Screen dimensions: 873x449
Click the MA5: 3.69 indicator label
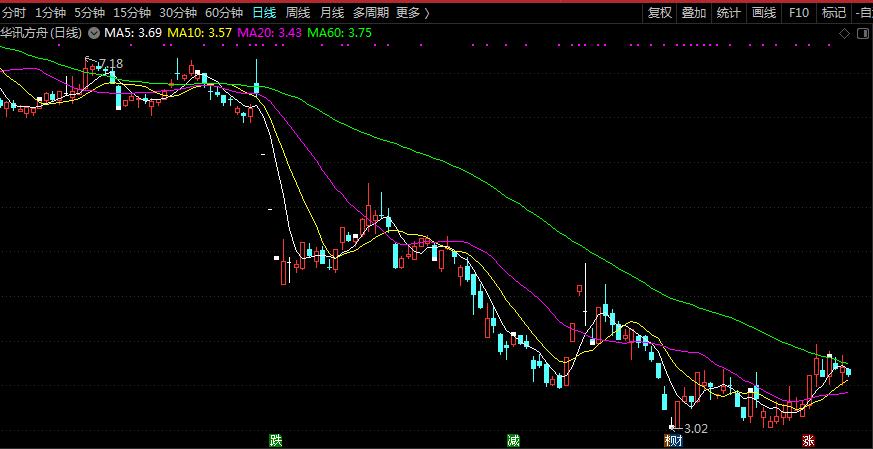133,33
